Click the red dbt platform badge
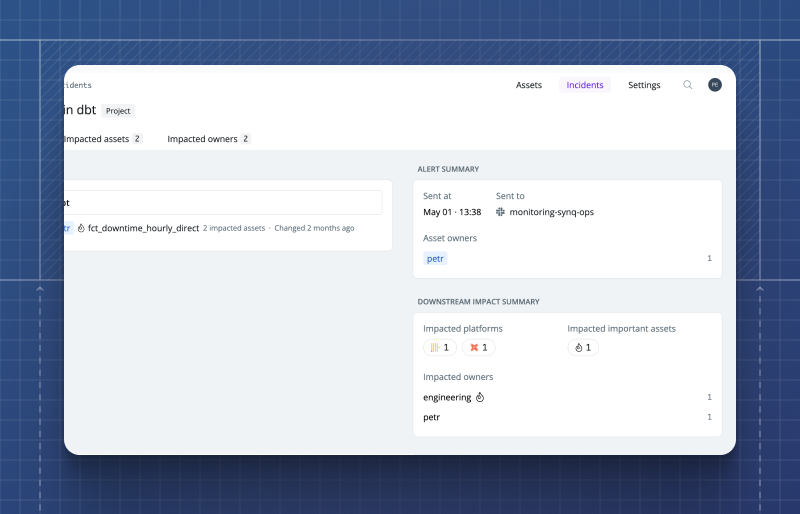Screen dimensions: 800x514 click(x=479, y=348)
